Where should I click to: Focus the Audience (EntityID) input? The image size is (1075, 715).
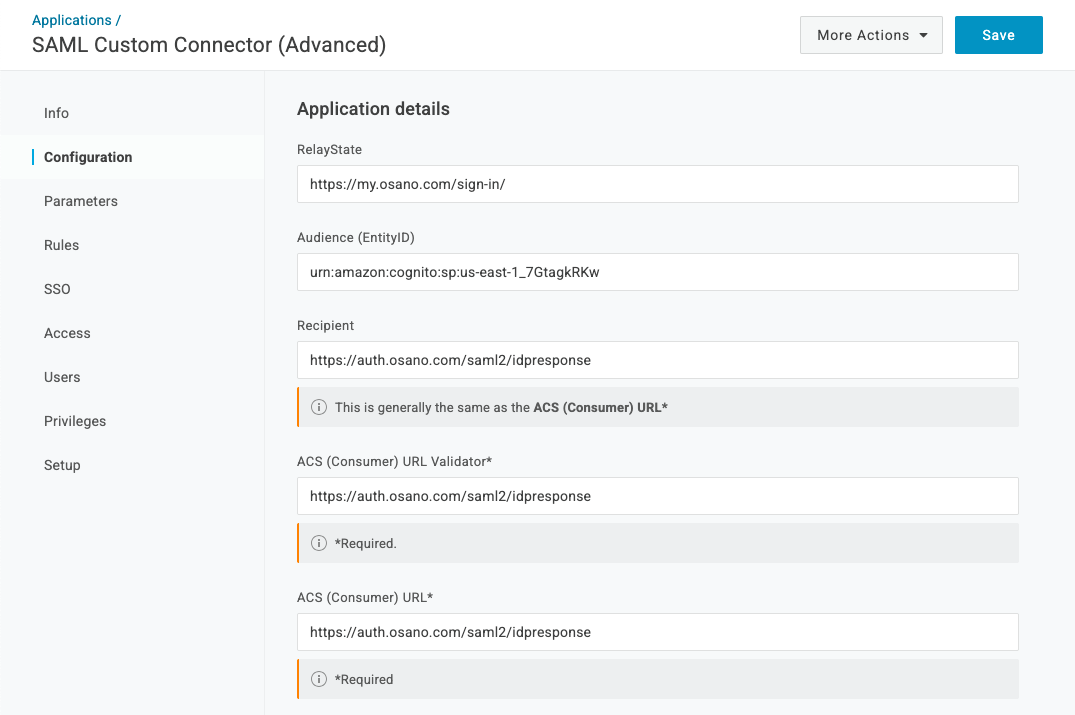[657, 272]
